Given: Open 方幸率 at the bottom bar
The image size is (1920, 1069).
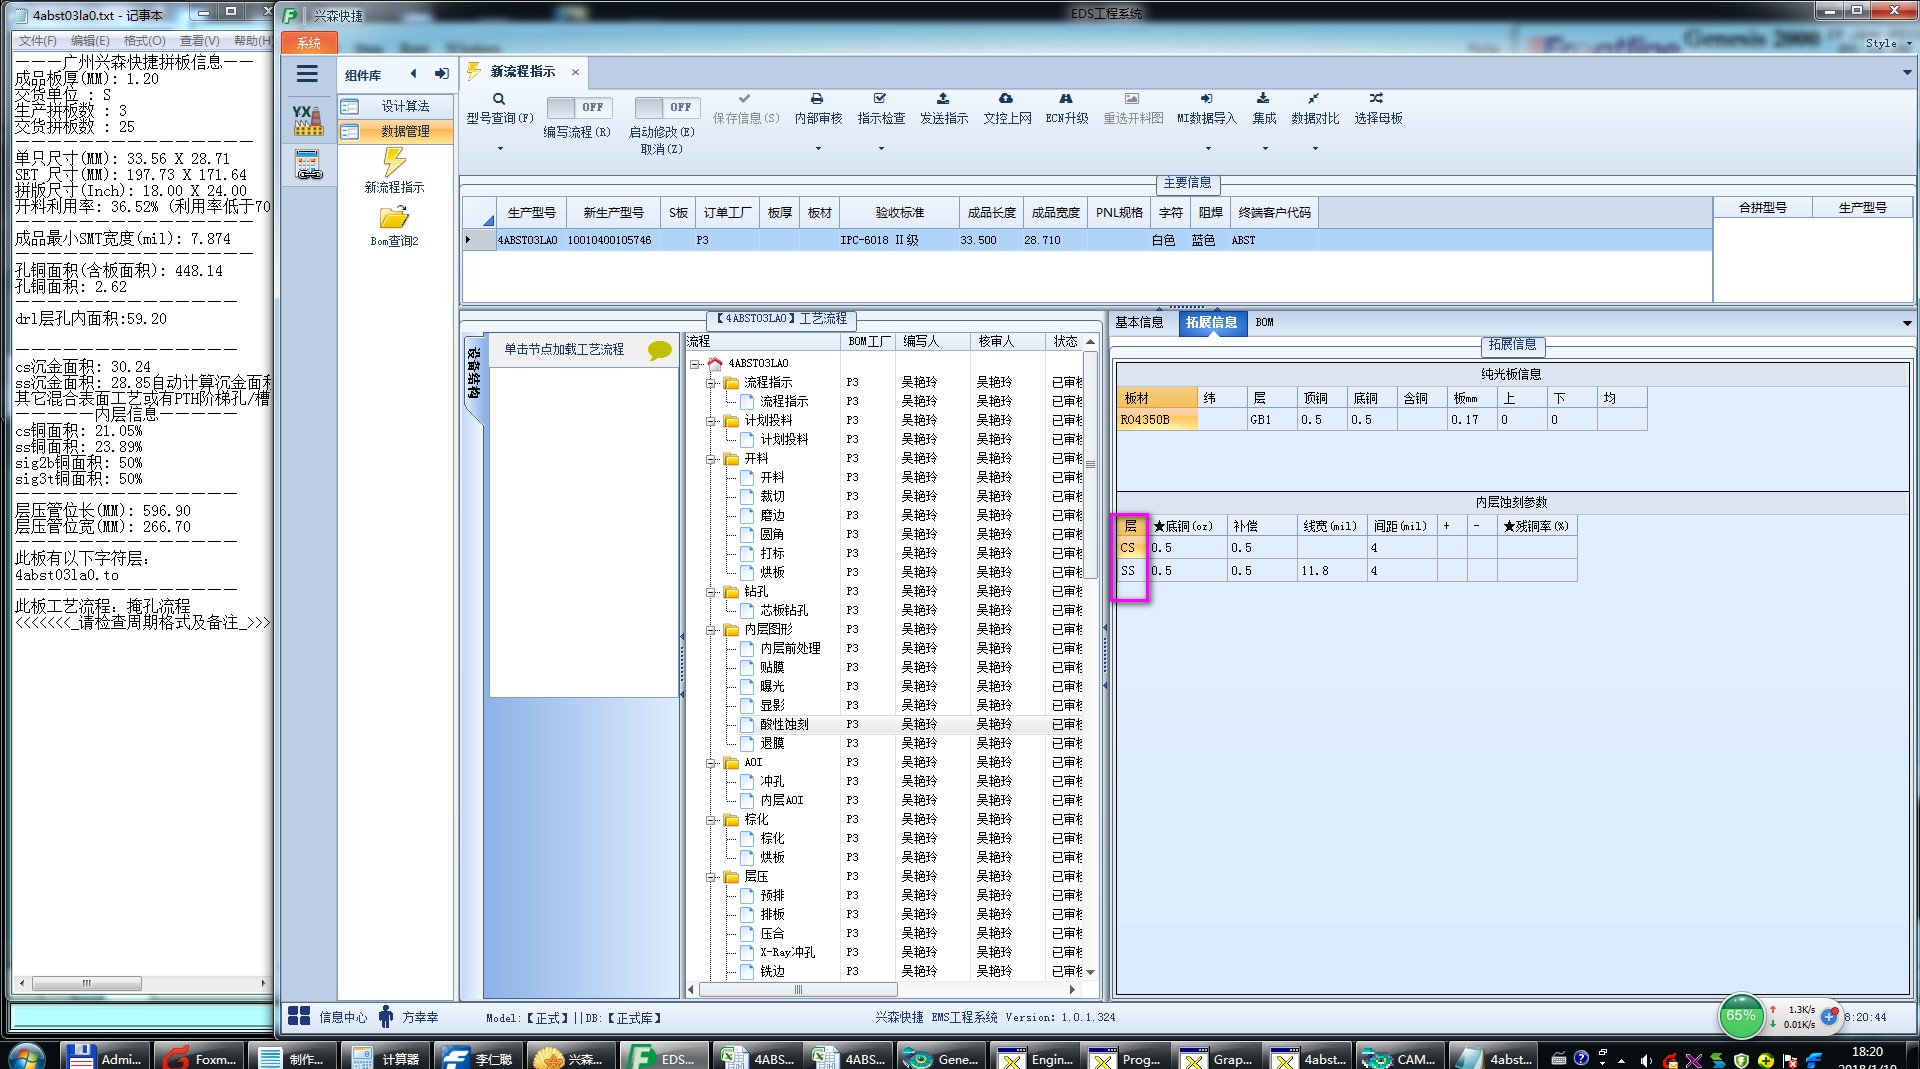Looking at the screenshot, I should 409,1017.
